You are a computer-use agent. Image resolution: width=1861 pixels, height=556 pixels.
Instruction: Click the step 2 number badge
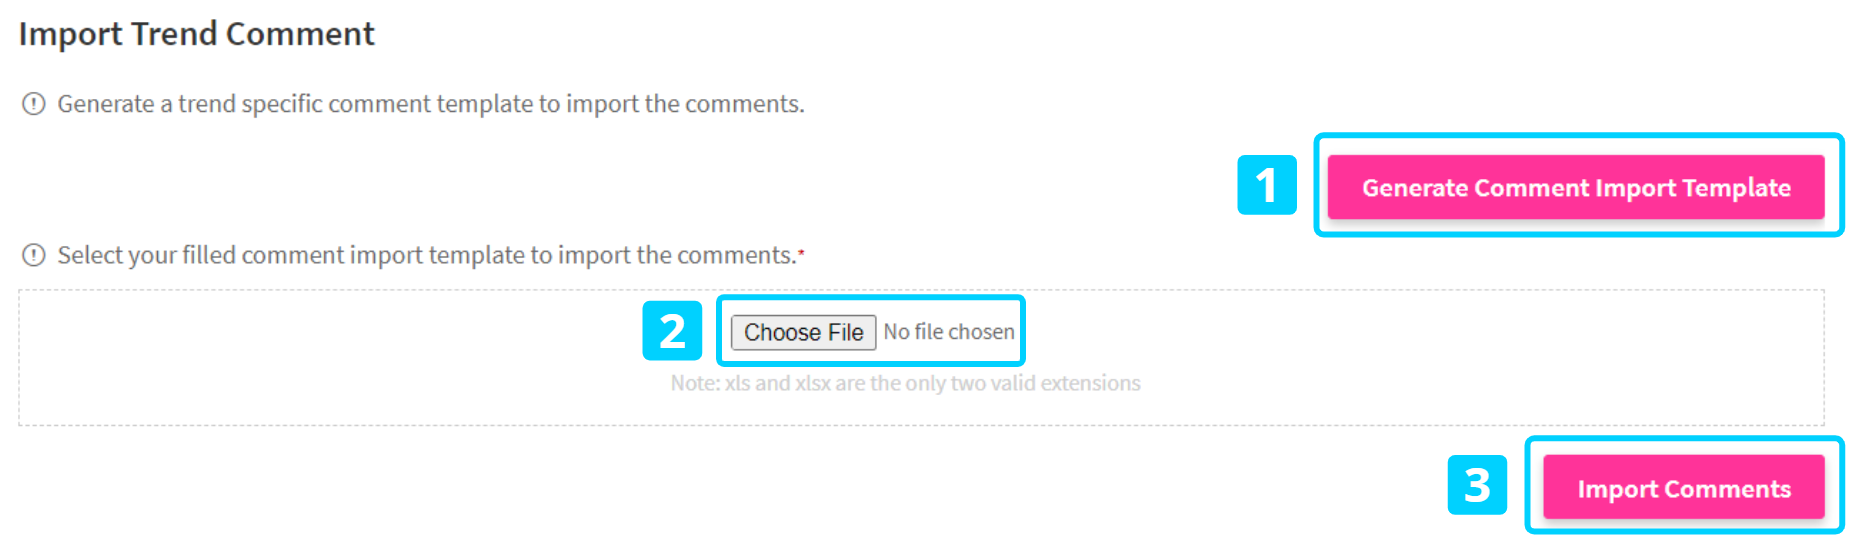coord(672,331)
